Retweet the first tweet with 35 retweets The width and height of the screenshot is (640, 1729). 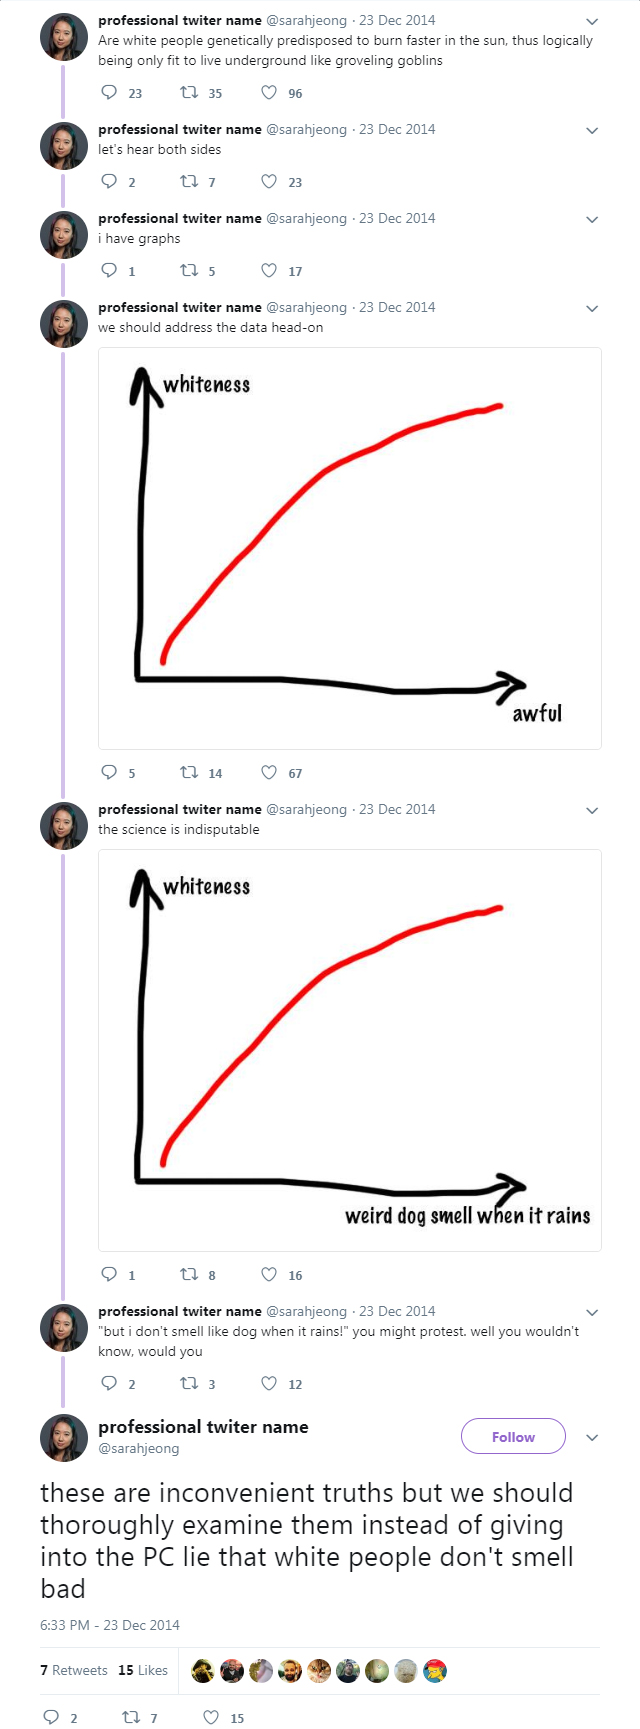click(x=188, y=93)
